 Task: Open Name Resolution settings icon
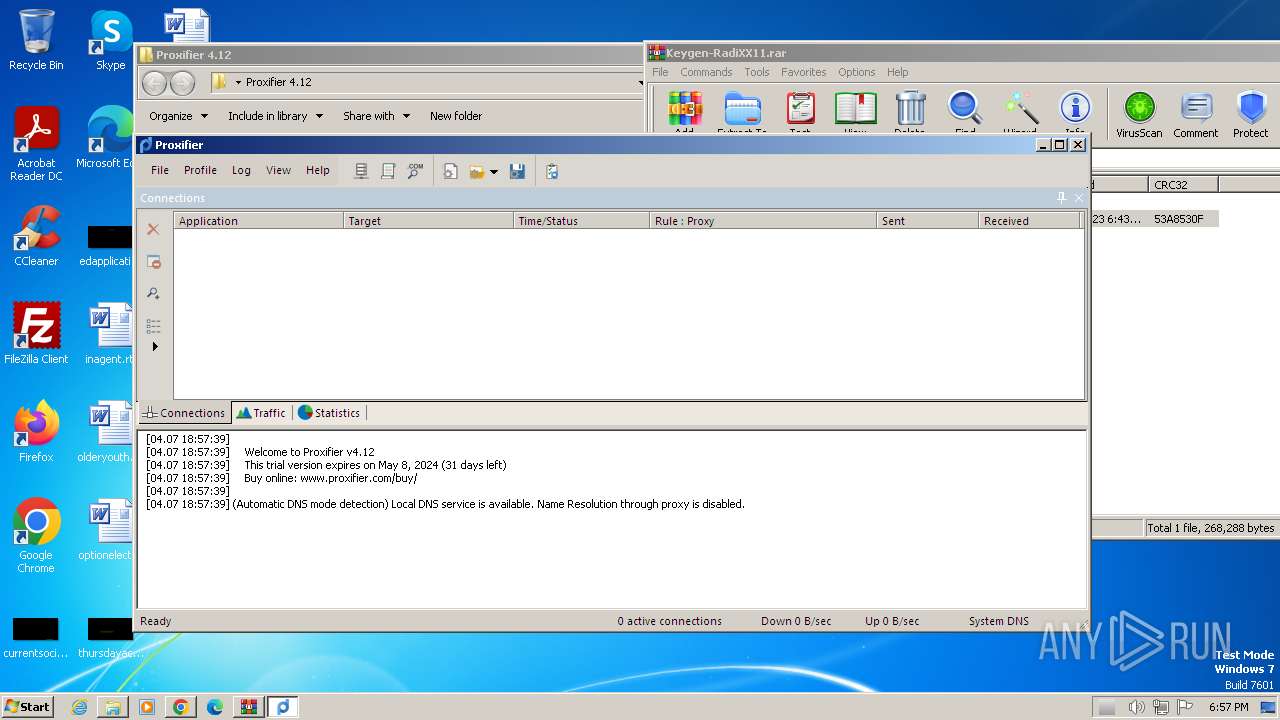[x=415, y=171]
